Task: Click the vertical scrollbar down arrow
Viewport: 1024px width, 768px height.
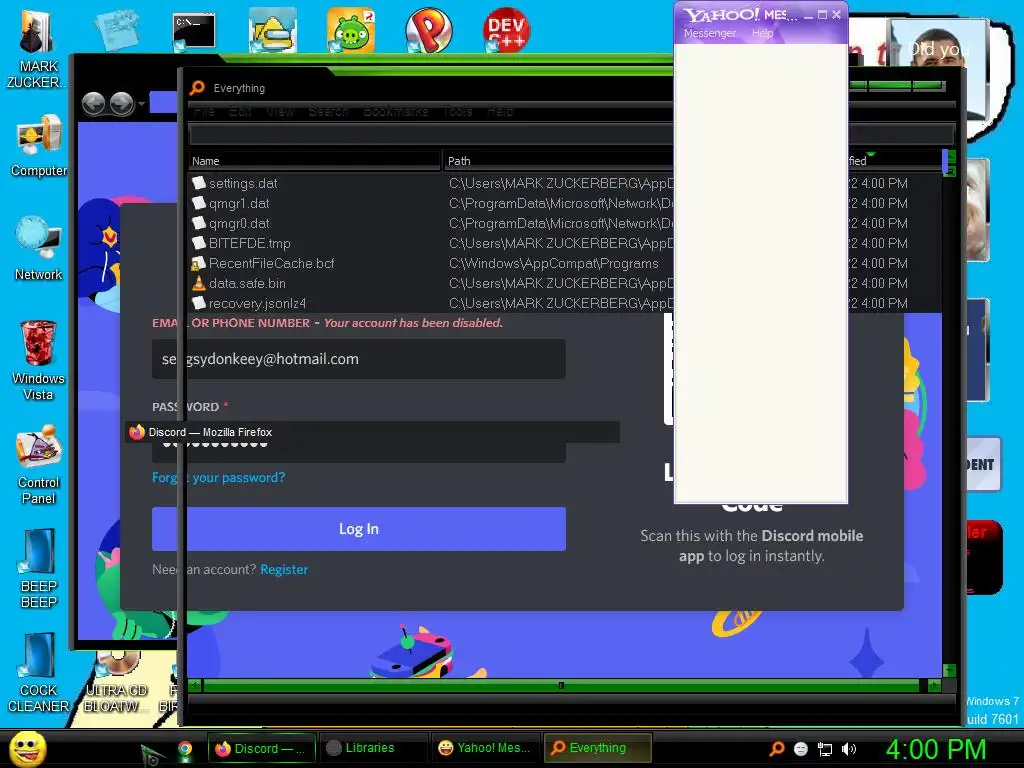Action: pos(949,670)
